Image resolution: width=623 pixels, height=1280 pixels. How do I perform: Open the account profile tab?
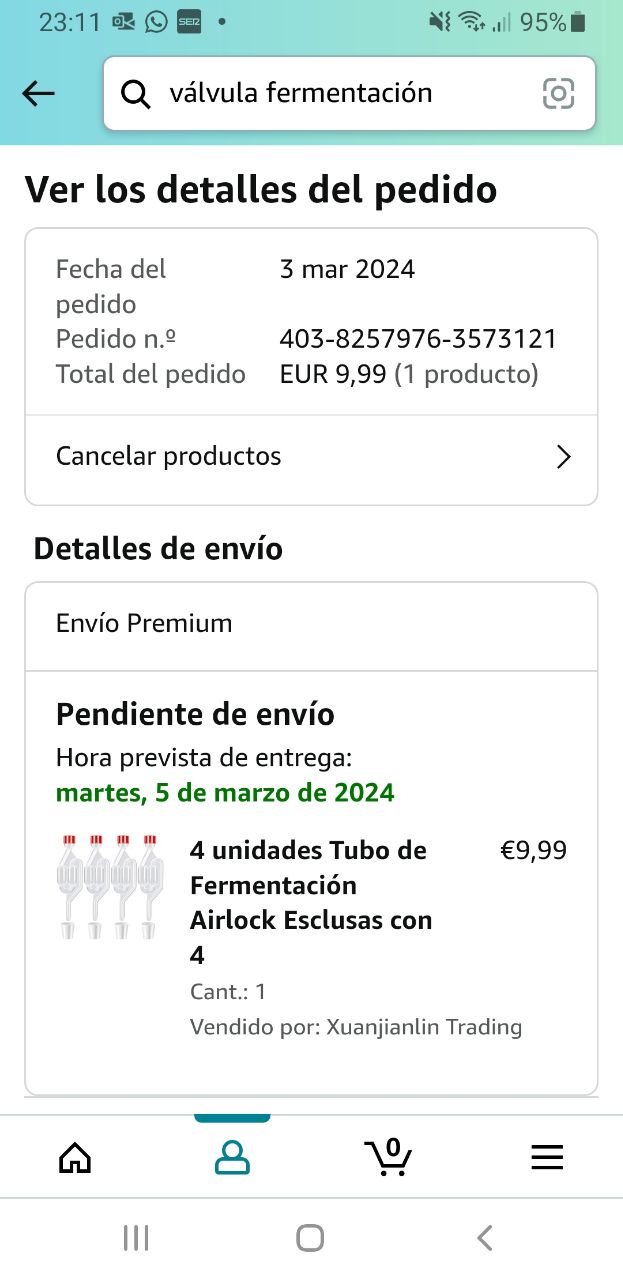point(232,1157)
